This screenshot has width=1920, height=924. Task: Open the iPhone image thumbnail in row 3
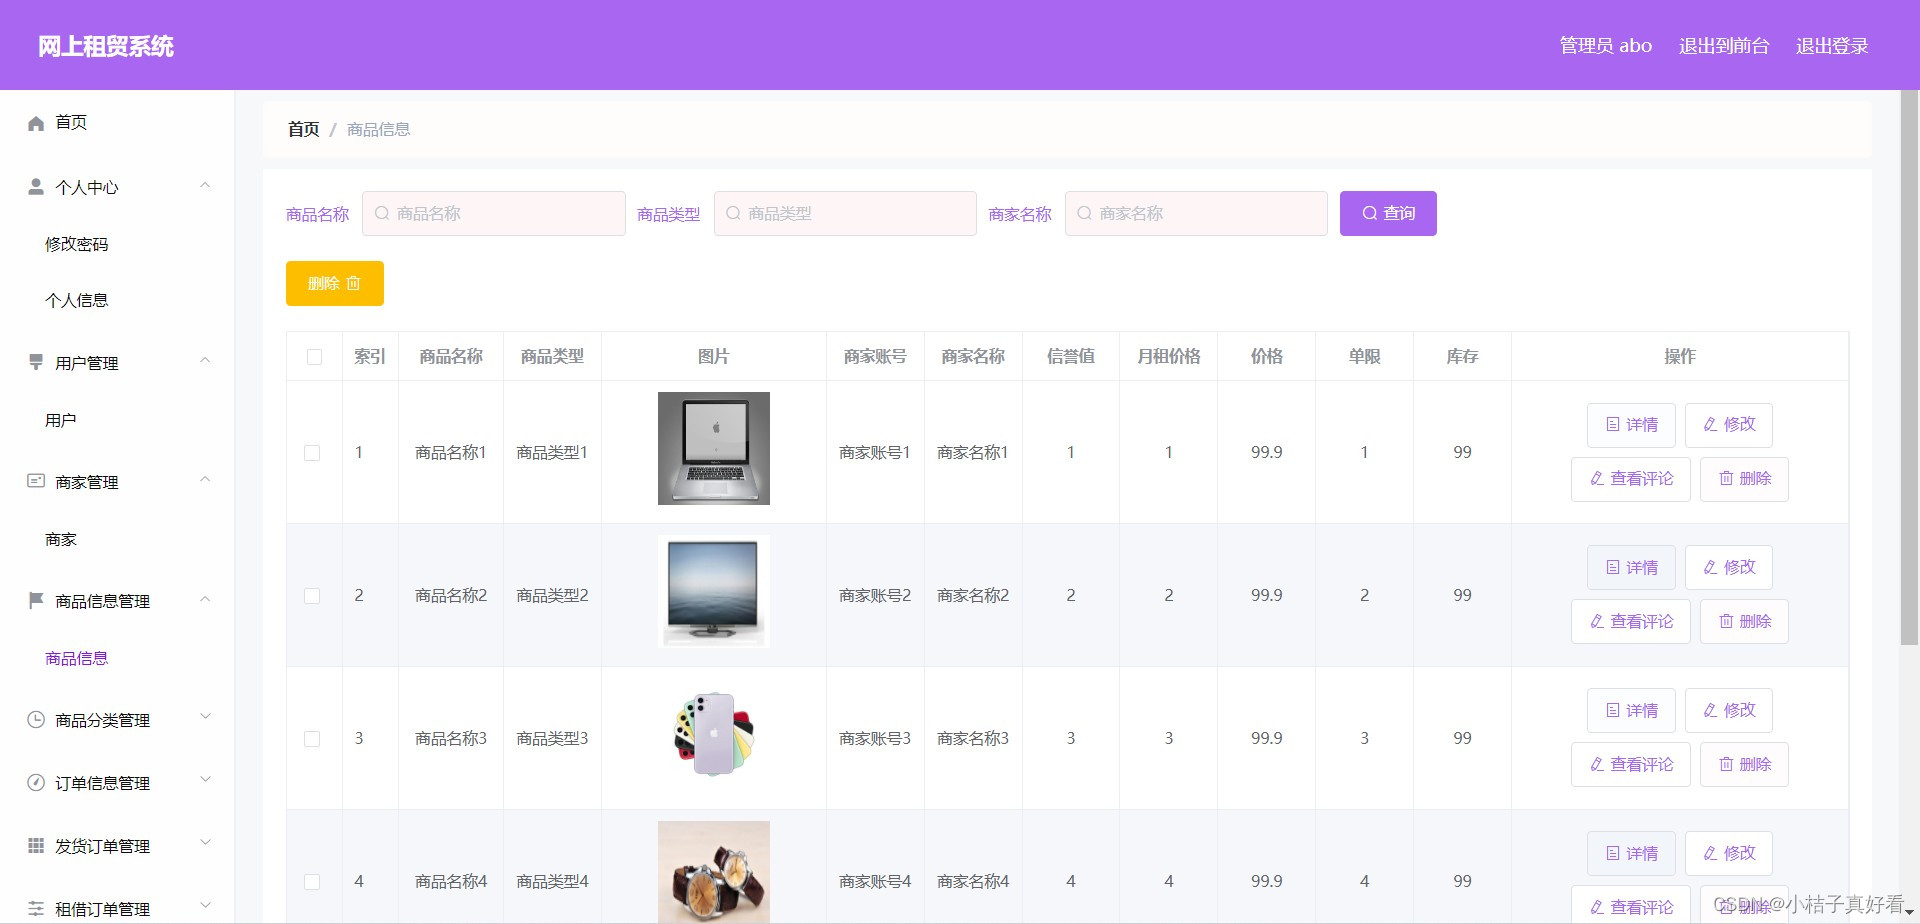pos(714,734)
